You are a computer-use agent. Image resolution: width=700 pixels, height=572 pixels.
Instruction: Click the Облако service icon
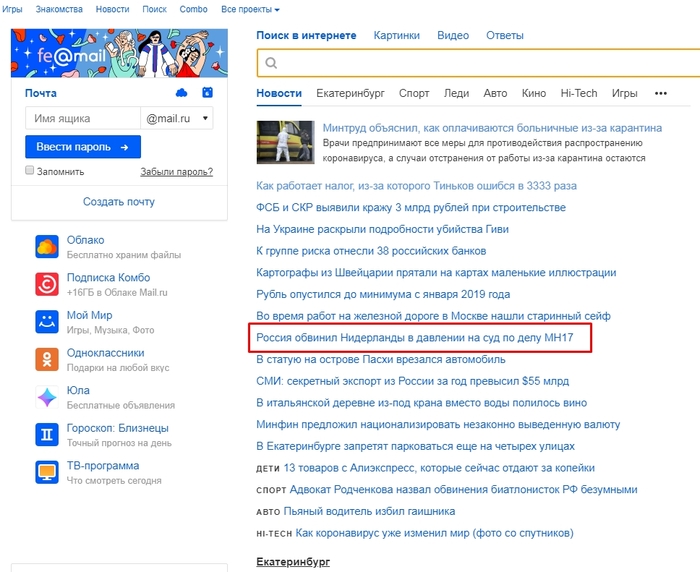coord(47,246)
